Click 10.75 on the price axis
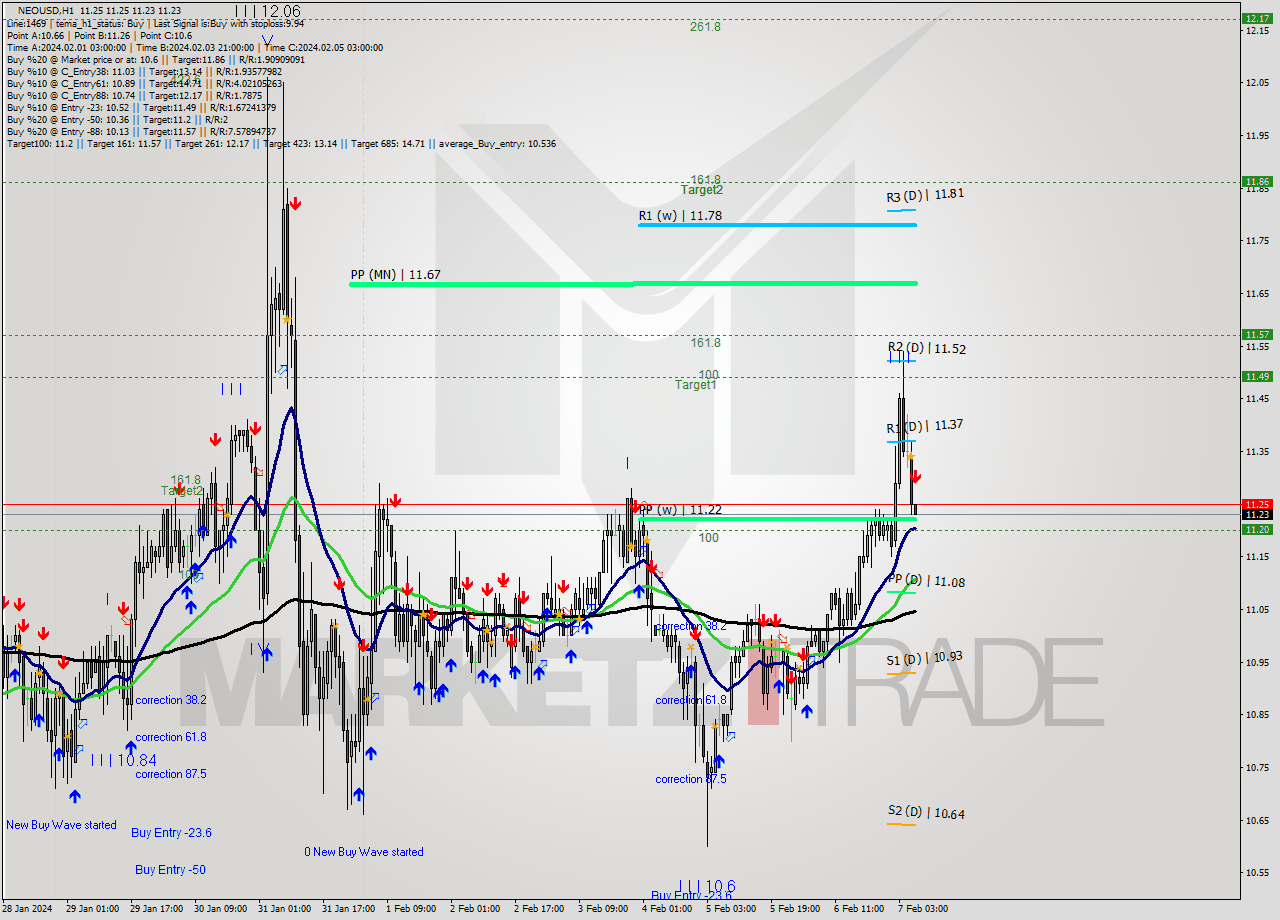Screen dimensions: 1280x920 [x=1258, y=767]
